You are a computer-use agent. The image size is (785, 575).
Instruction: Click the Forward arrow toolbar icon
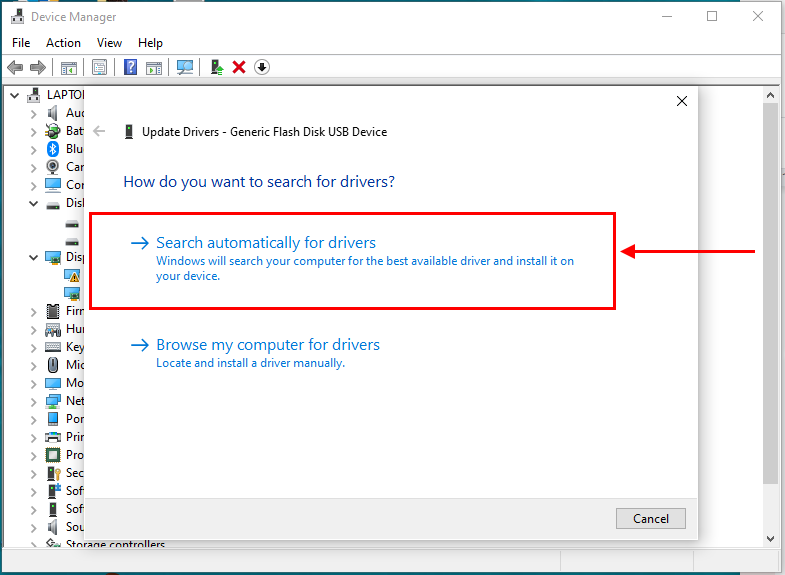tap(38, 67)
